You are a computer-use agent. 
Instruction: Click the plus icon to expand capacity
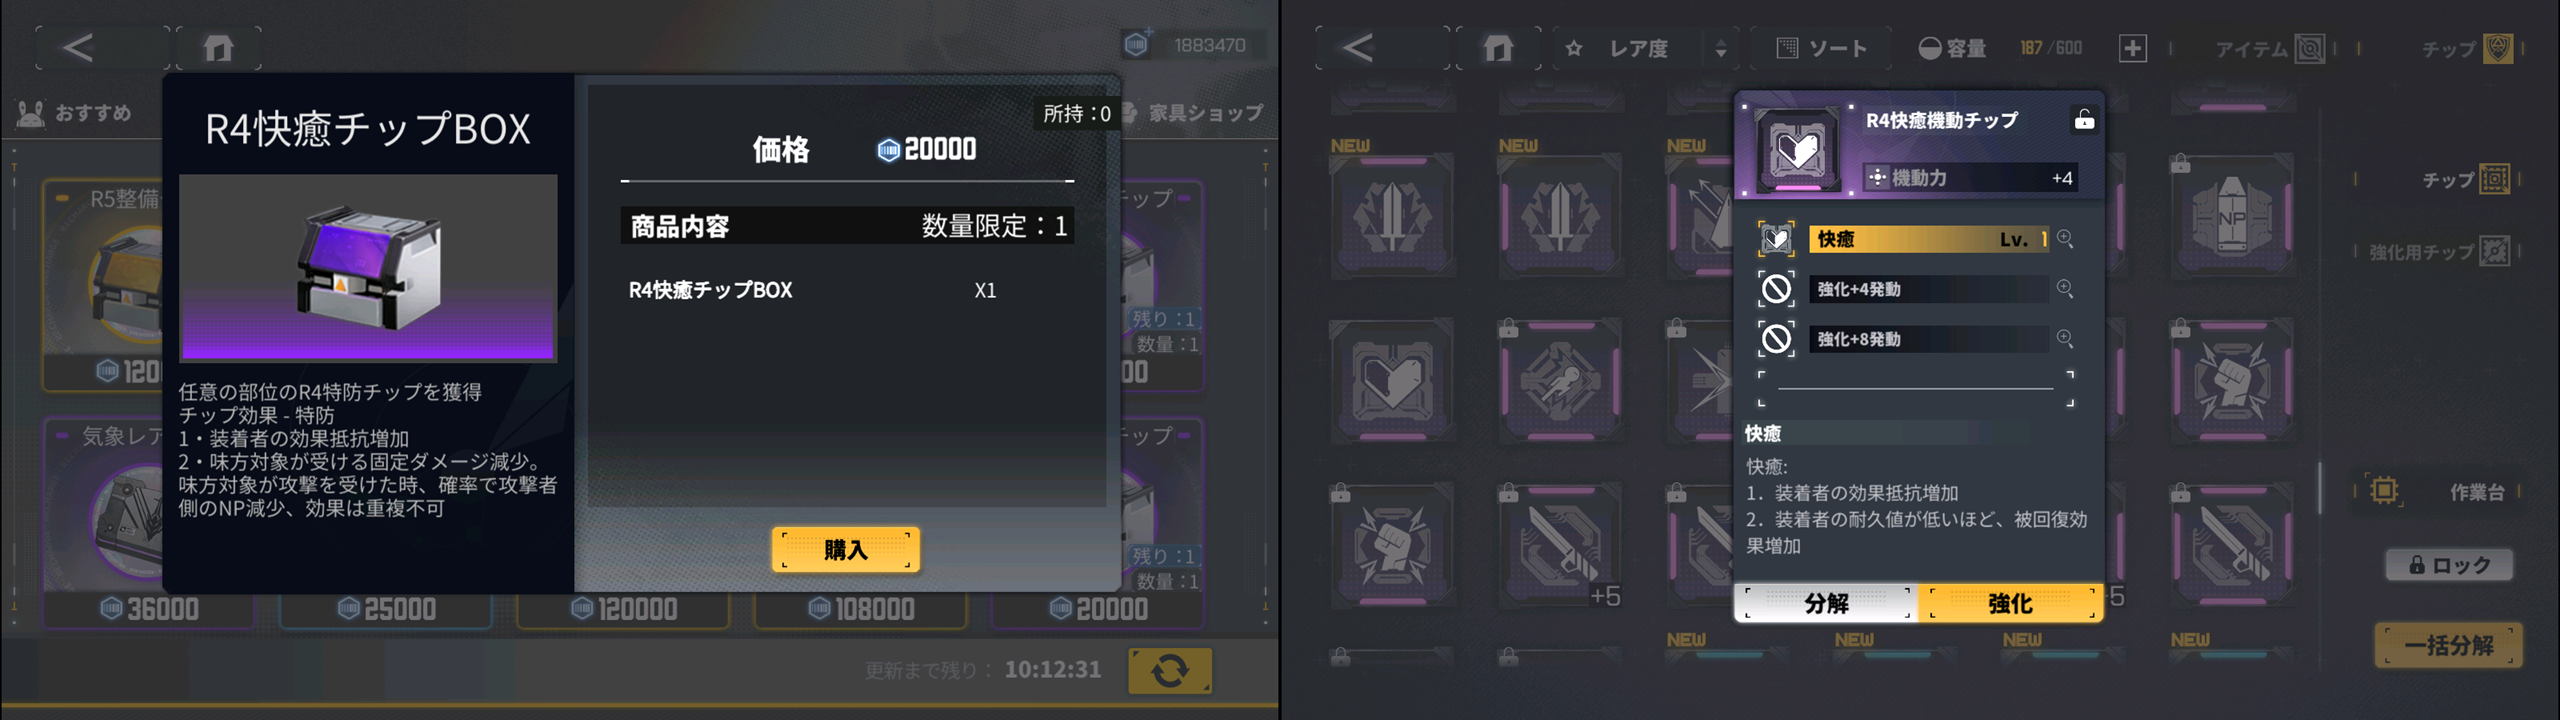click(x=2132, y=48)
